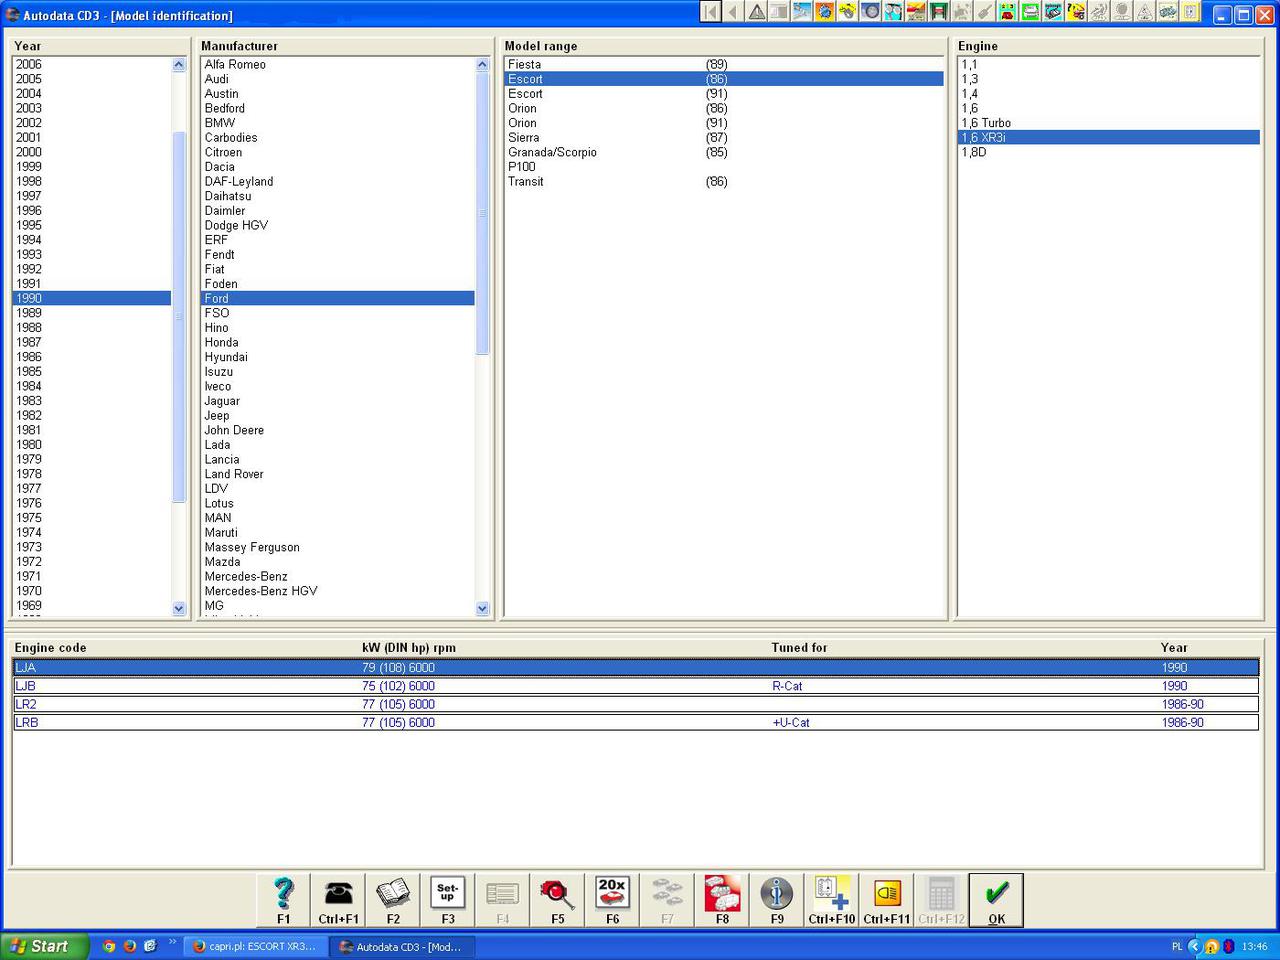This screenshot has height=960, width=1280.
Task: Open help with the F1 question mark icon
Action: 284,900
